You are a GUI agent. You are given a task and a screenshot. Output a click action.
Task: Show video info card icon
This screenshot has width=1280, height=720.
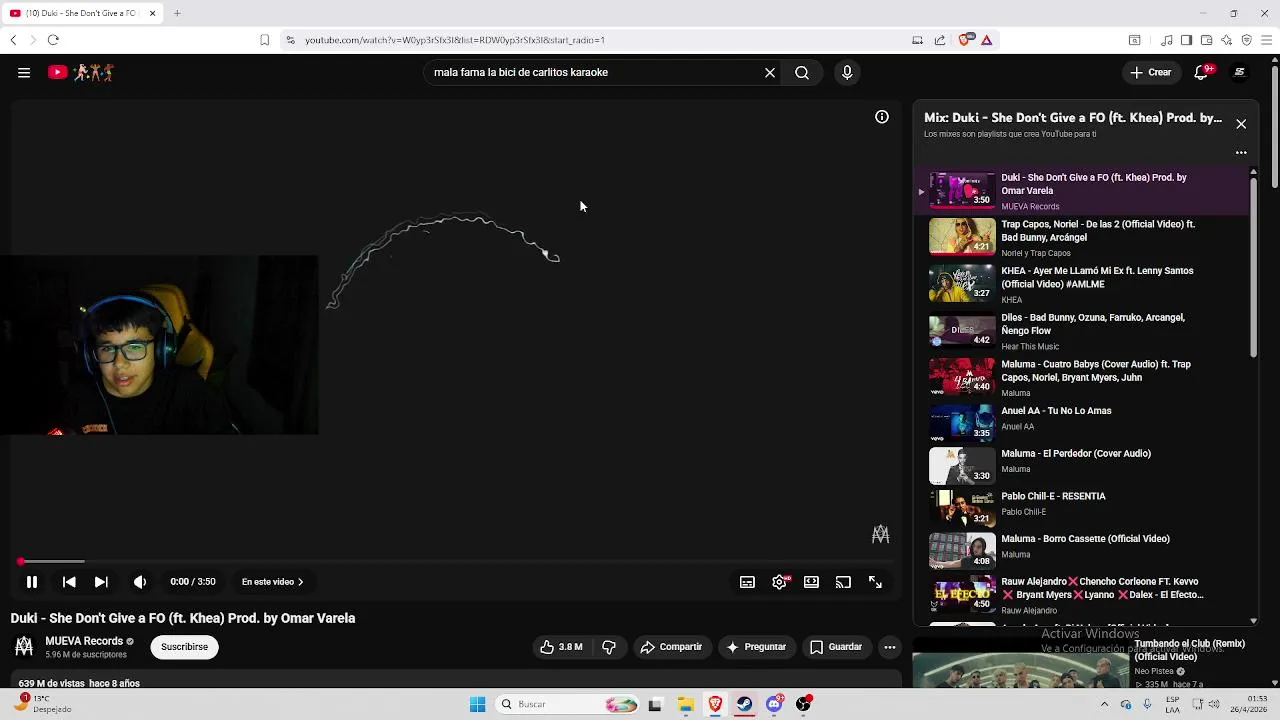(882, 117)
